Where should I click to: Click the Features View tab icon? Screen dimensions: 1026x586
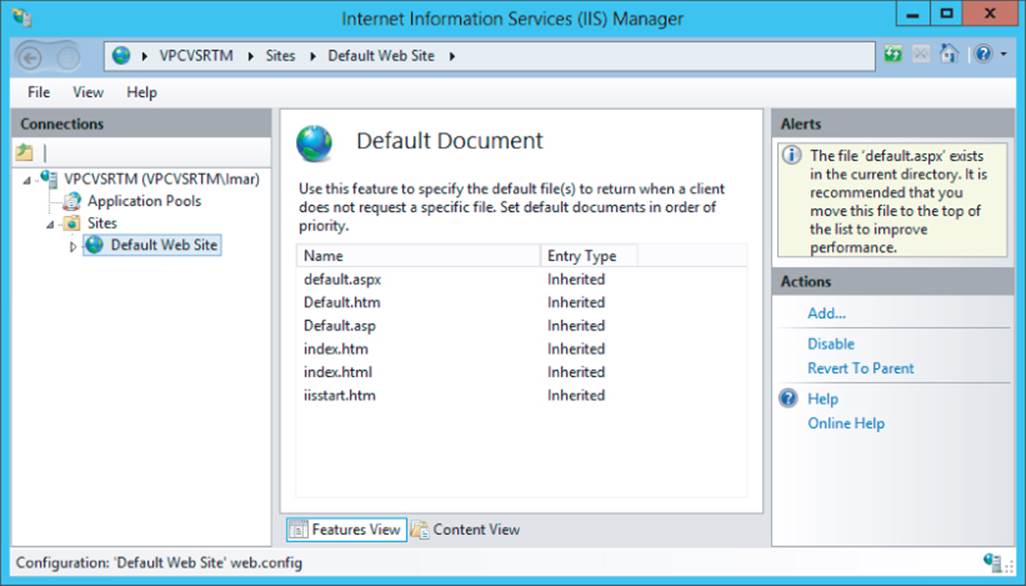298,530
